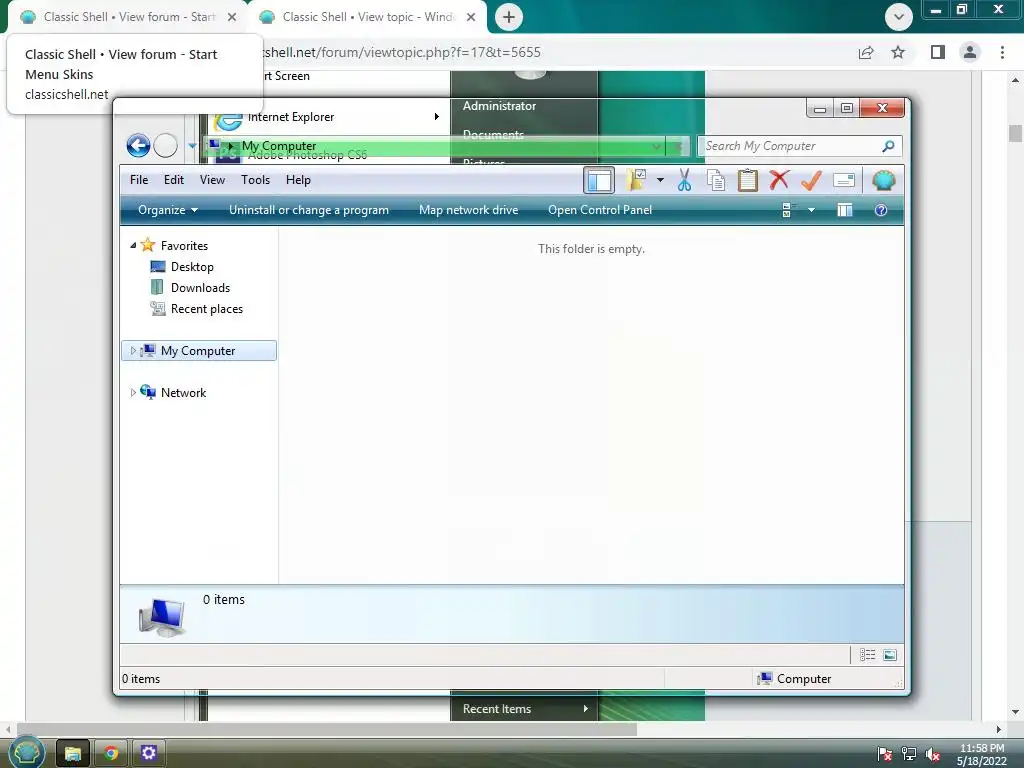Close the View topic browser tab
Image resolution: width=1024 pixels, height=768 pixels.
[x=471, y=17]
